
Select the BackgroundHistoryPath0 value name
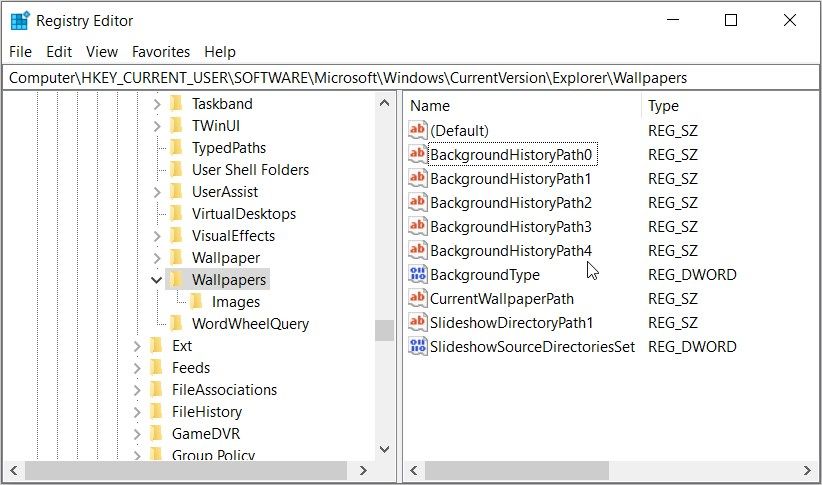(x=511, y=155)
